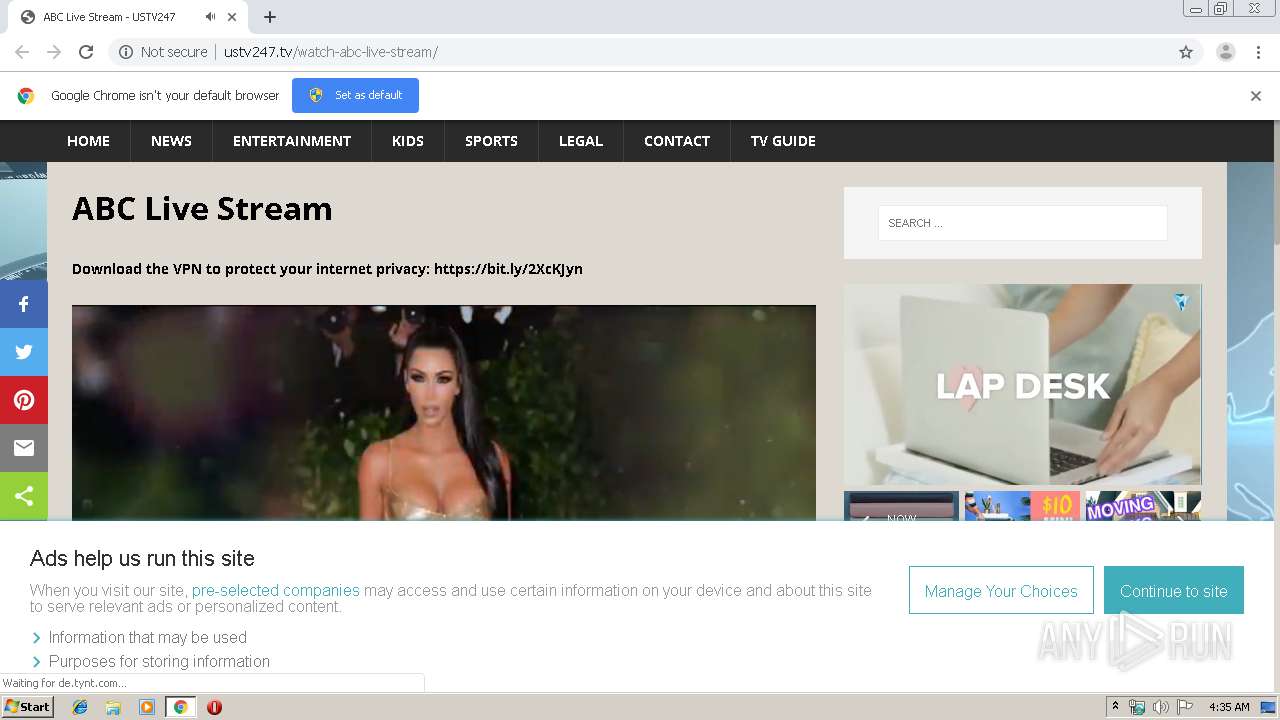Click the Set as default button
Viewport: 1280px width, 720px height.
(355, 96)
